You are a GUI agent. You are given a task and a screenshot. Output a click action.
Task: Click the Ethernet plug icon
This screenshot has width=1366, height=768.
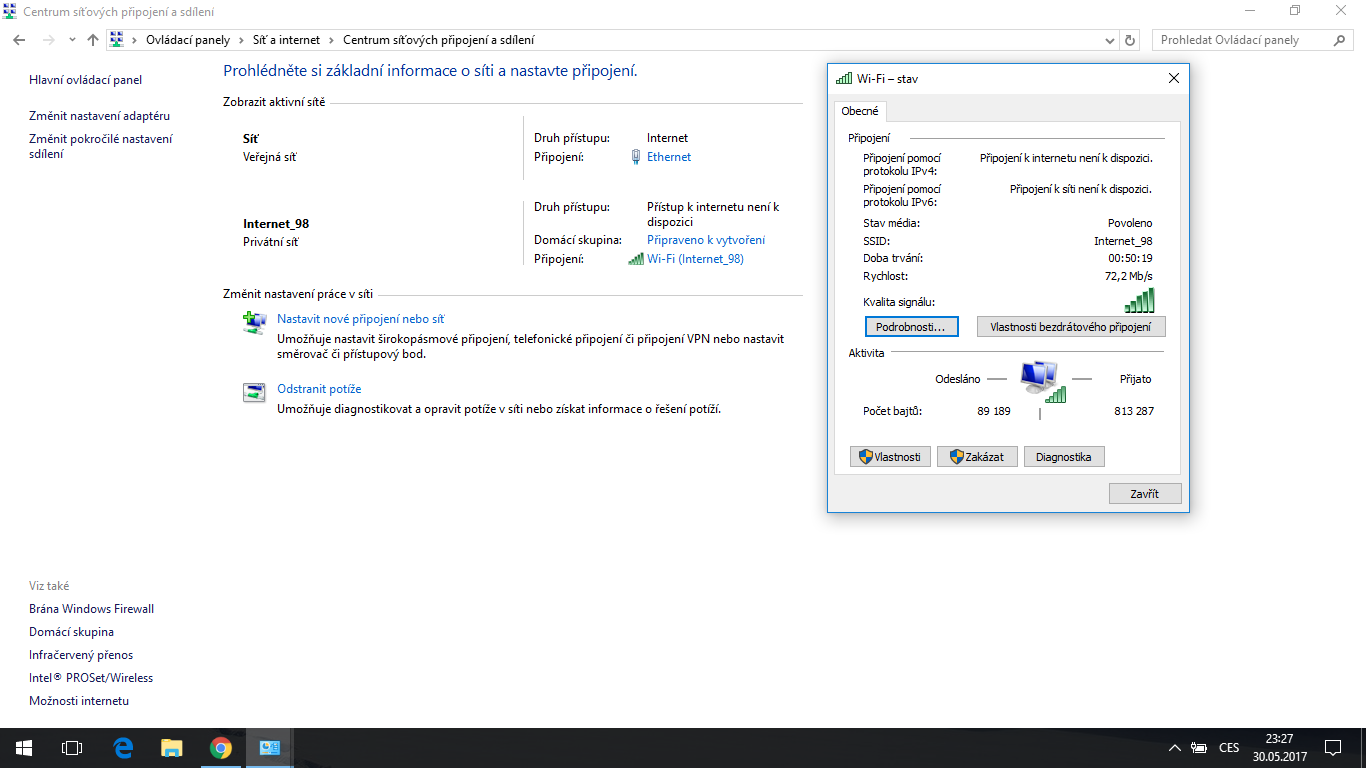tap(636, 157)
